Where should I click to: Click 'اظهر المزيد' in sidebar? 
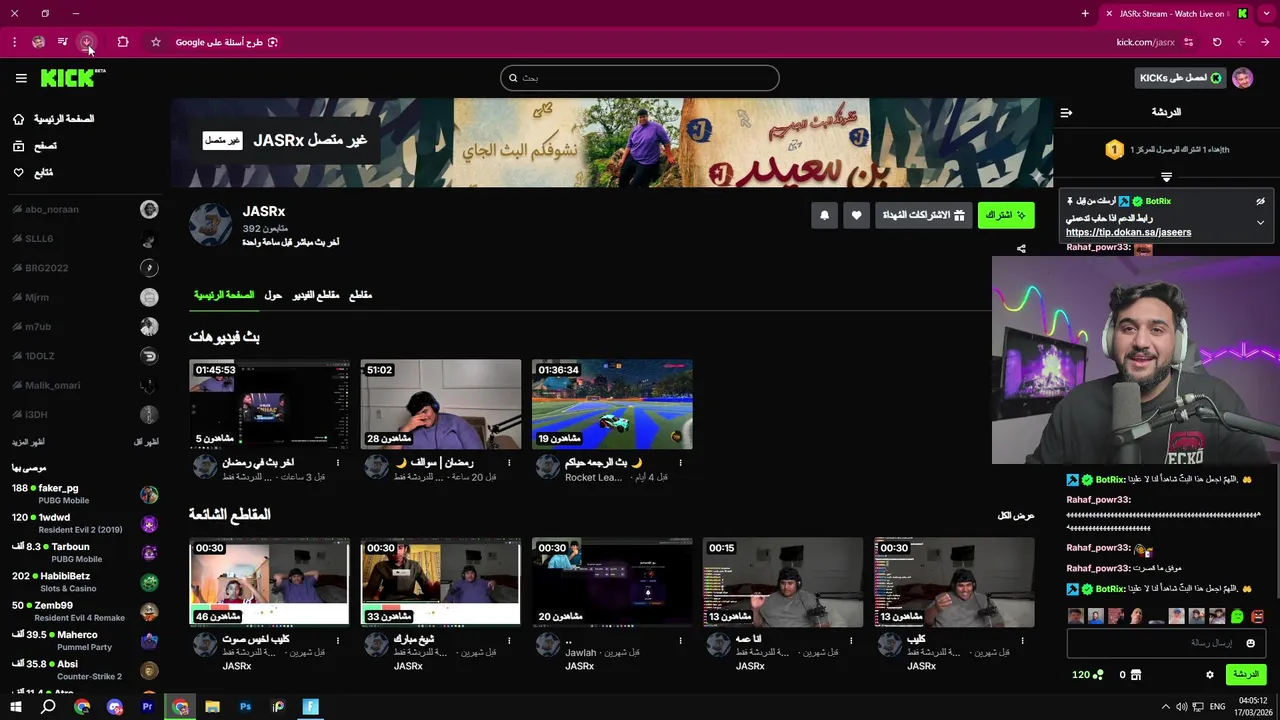[28, 442]
